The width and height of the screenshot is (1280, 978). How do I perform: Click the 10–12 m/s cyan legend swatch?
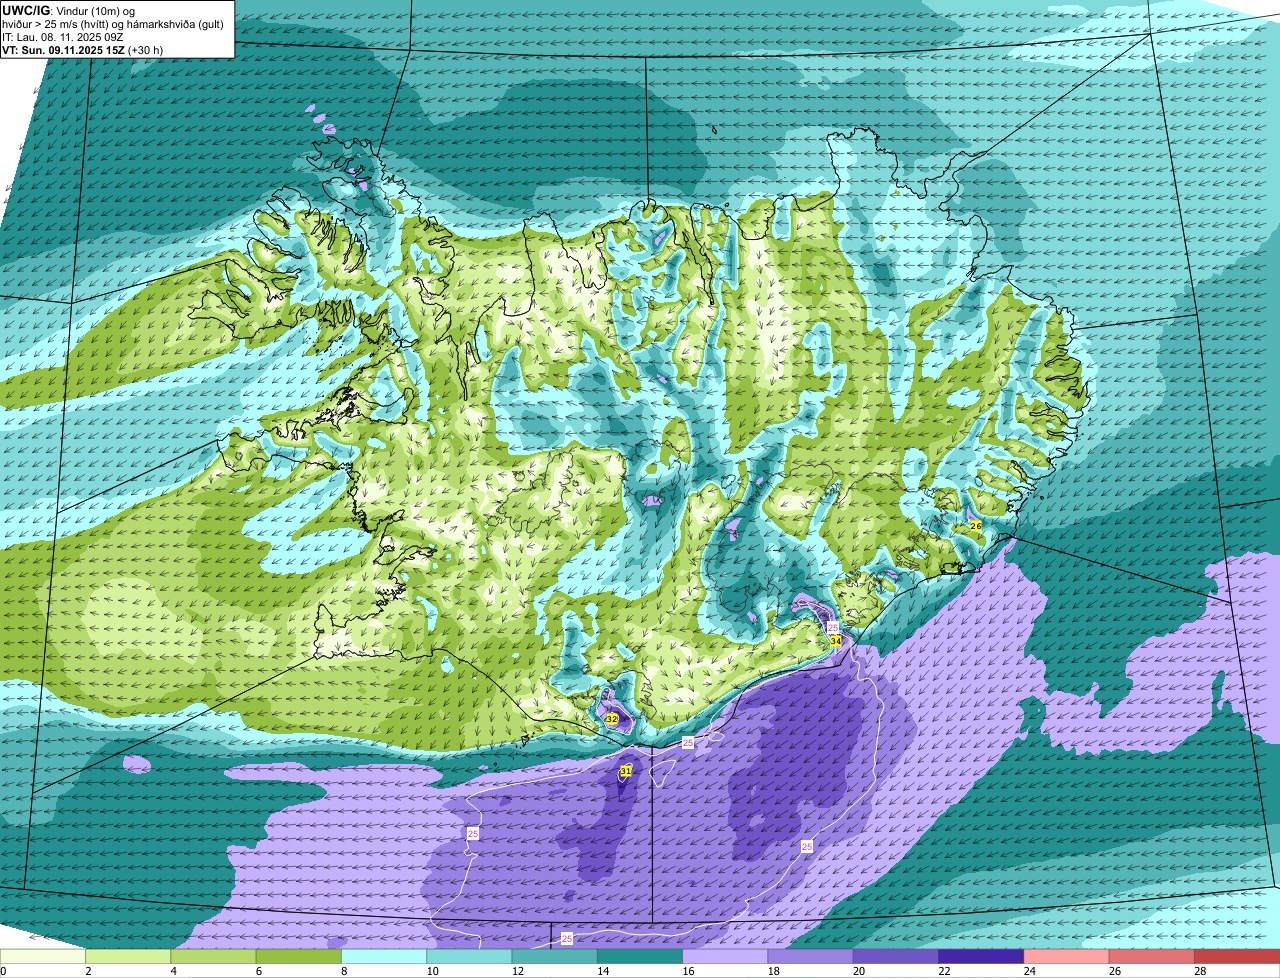pos(470,956)
